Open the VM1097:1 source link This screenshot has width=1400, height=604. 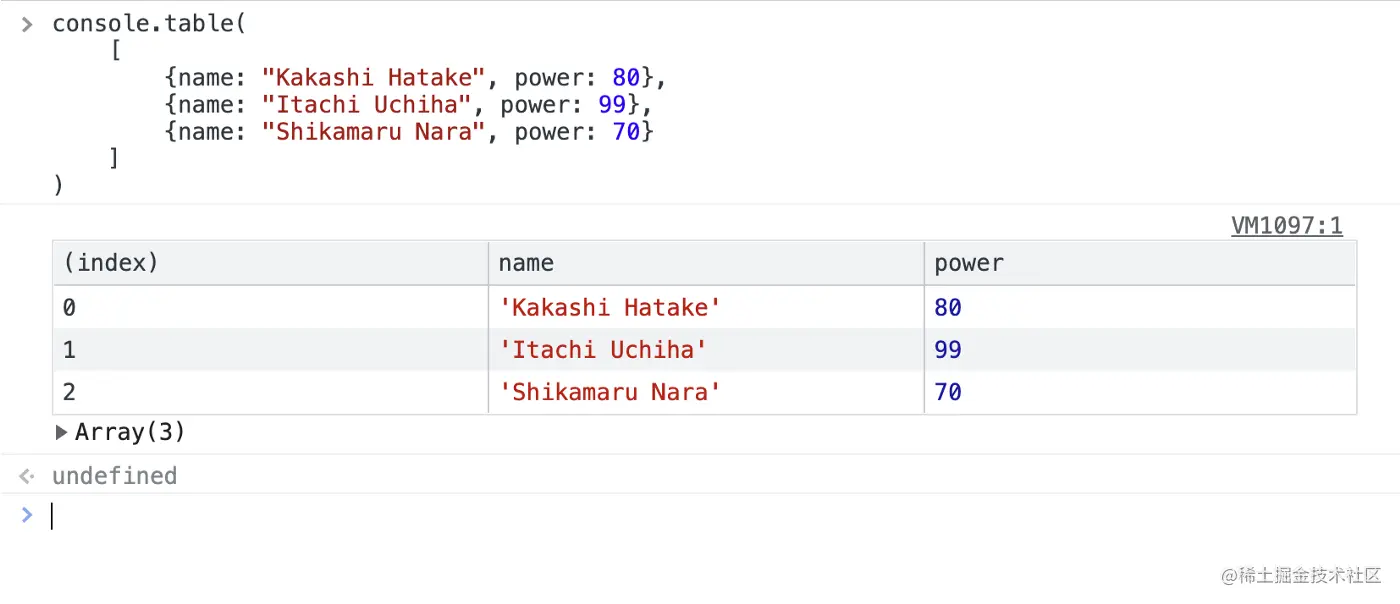(x=1286, y=226)
